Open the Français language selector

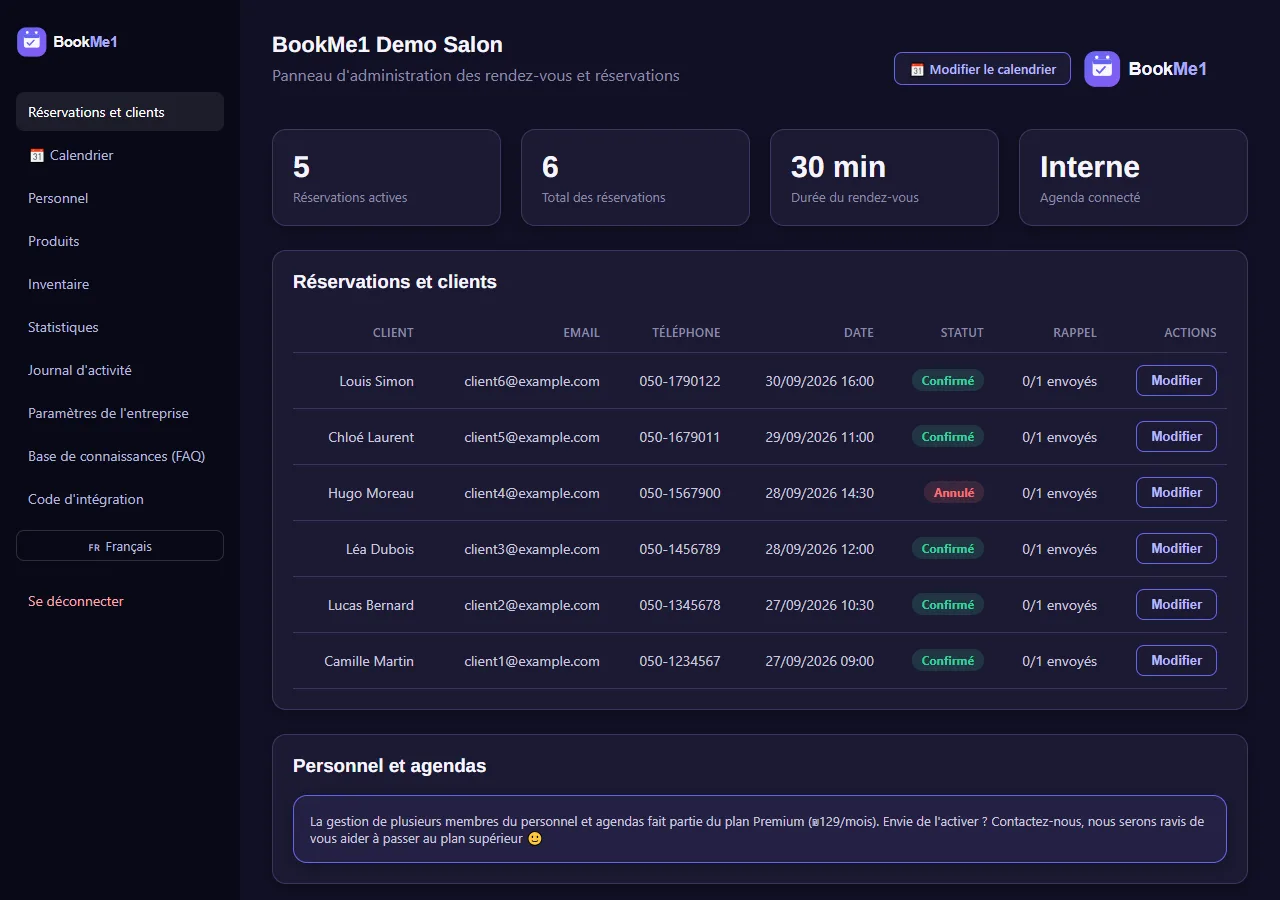pos(120,546)
